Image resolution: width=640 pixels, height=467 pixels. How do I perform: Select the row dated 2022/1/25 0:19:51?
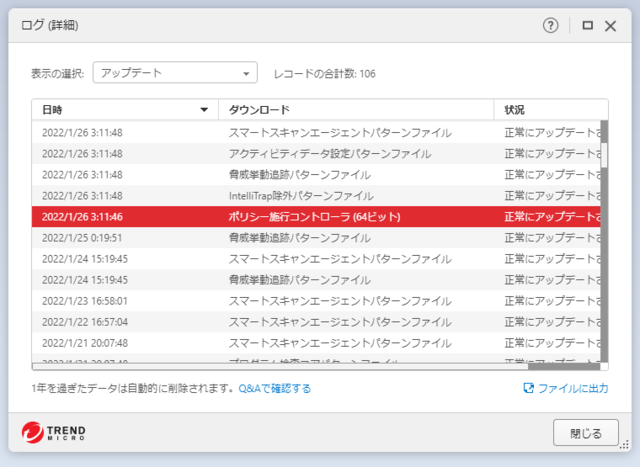[316, 238]
